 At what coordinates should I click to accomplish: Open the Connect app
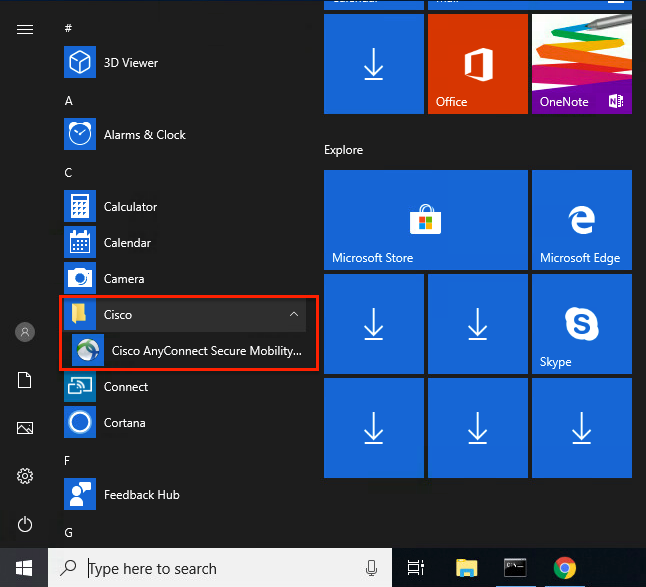(185, 386)
